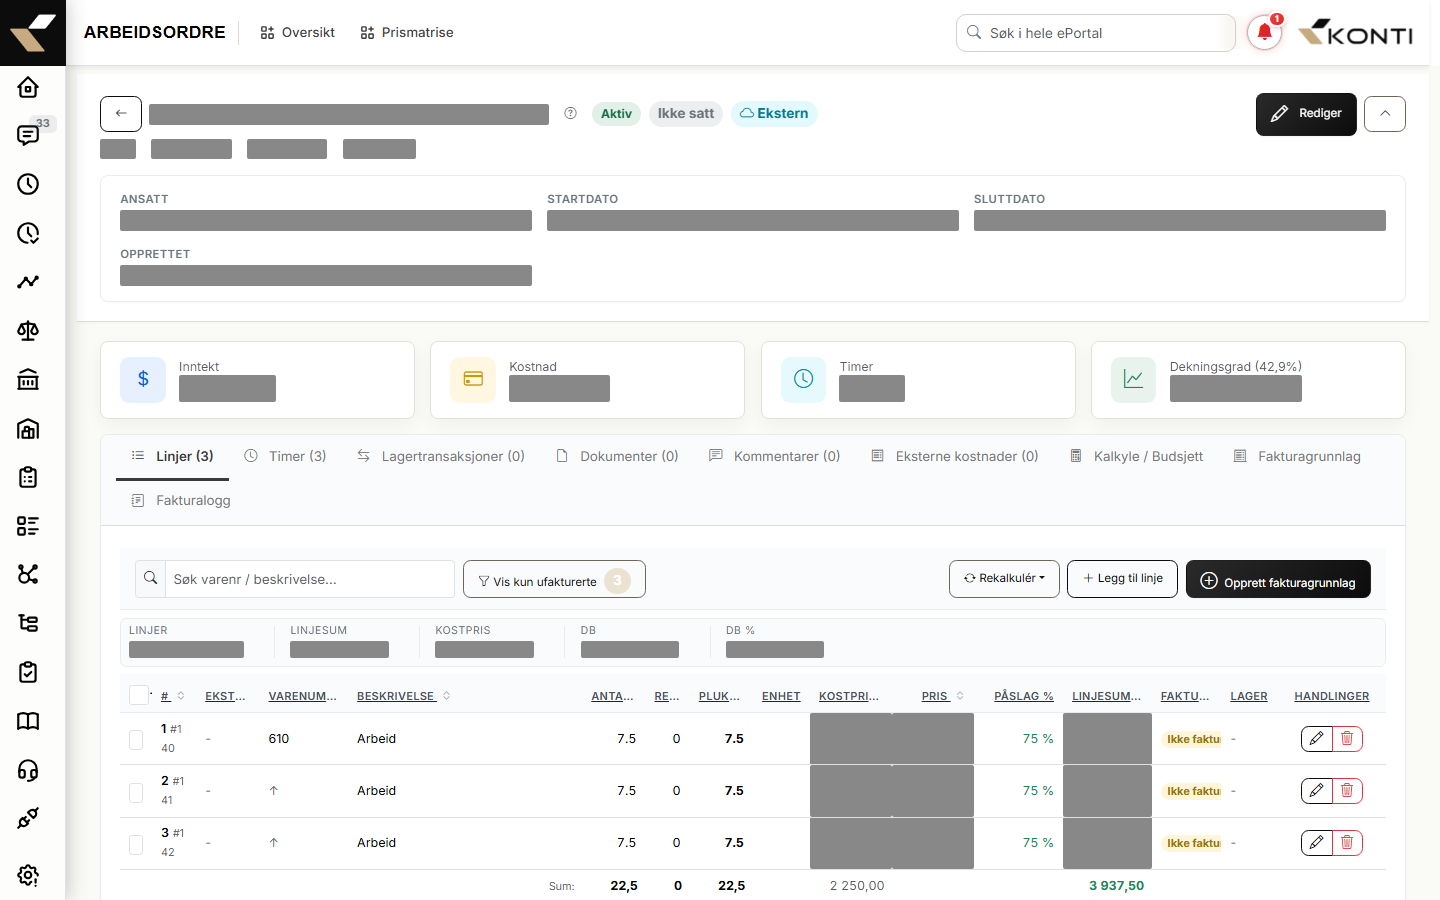Viewport: 1440px width, 900px height.
Task: Click the pencil edit icon for row 2
Action: pos(1317,790)
